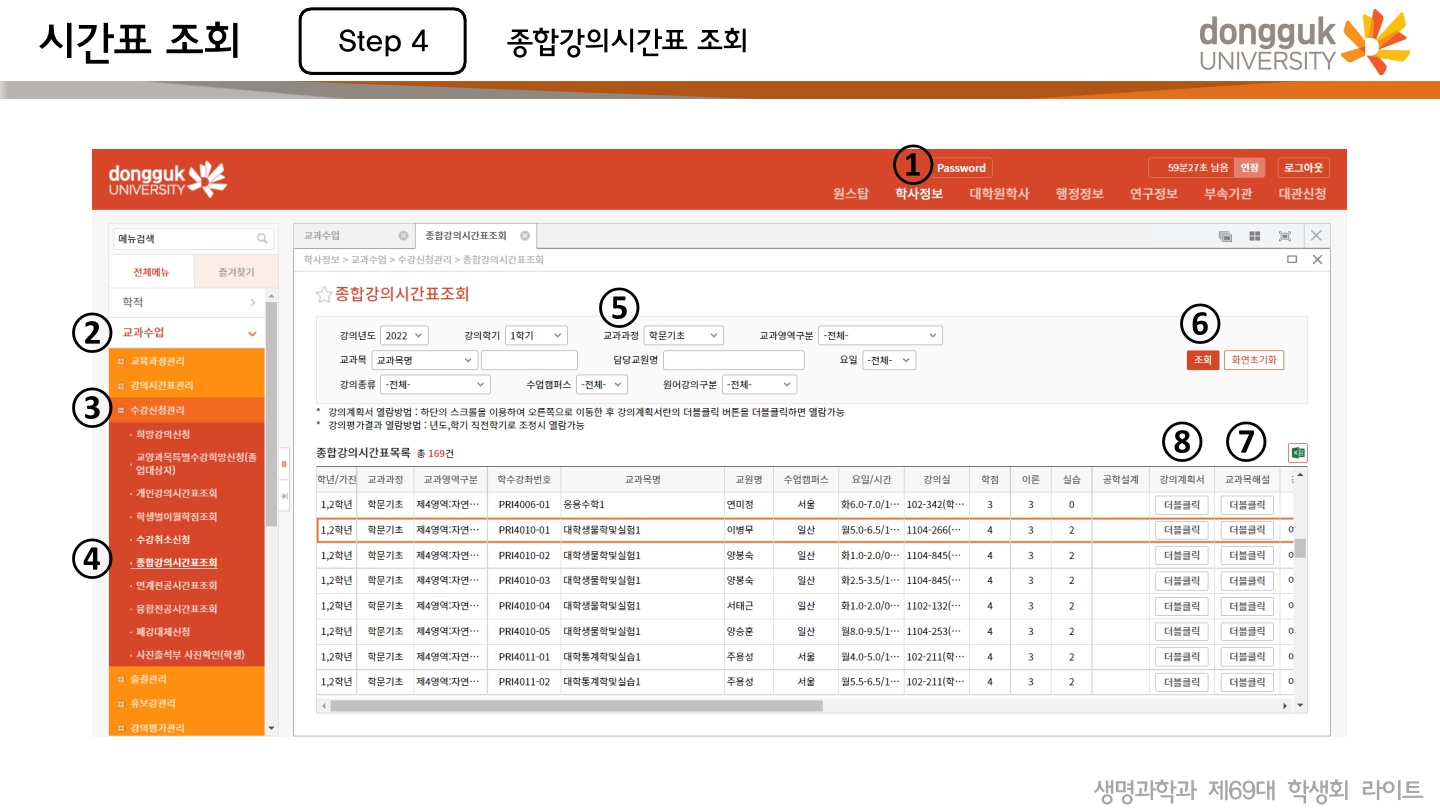Open 수강취소신청 in the sidebar
Screen dimensions: 1440x810
pos(163,539)
